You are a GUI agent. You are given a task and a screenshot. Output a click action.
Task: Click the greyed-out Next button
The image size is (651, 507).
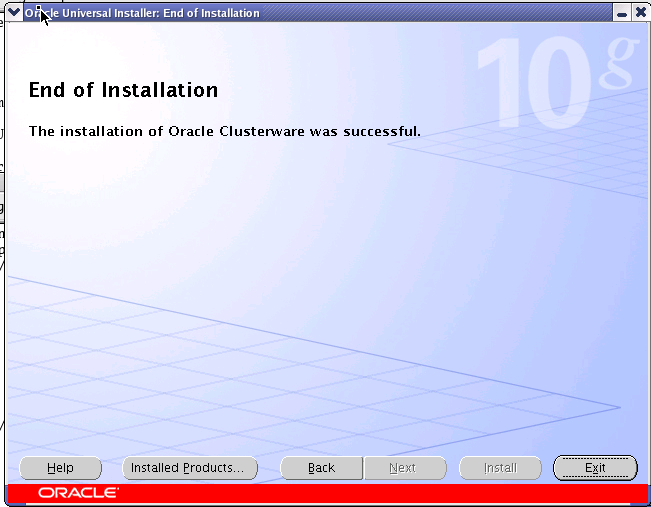click(x=405, y=468)
